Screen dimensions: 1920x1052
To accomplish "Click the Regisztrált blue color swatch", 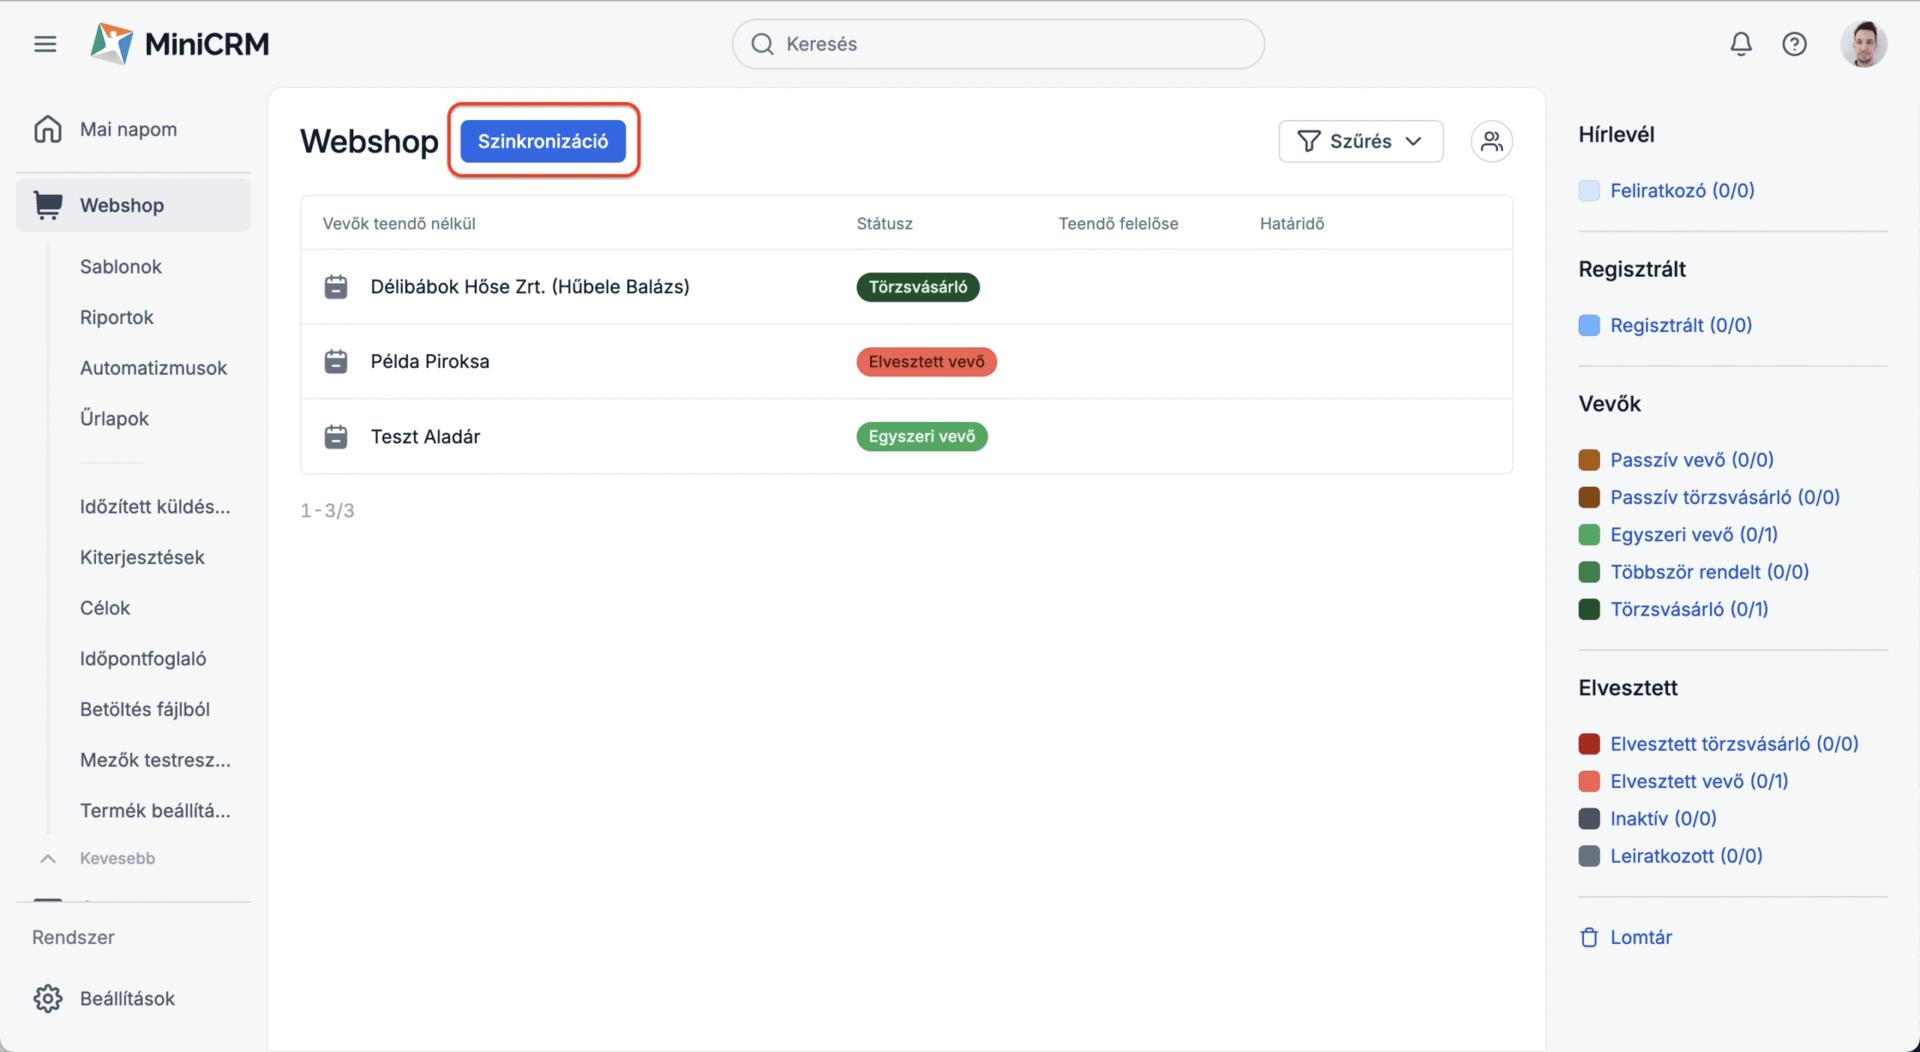I will tap(1589, 325).
